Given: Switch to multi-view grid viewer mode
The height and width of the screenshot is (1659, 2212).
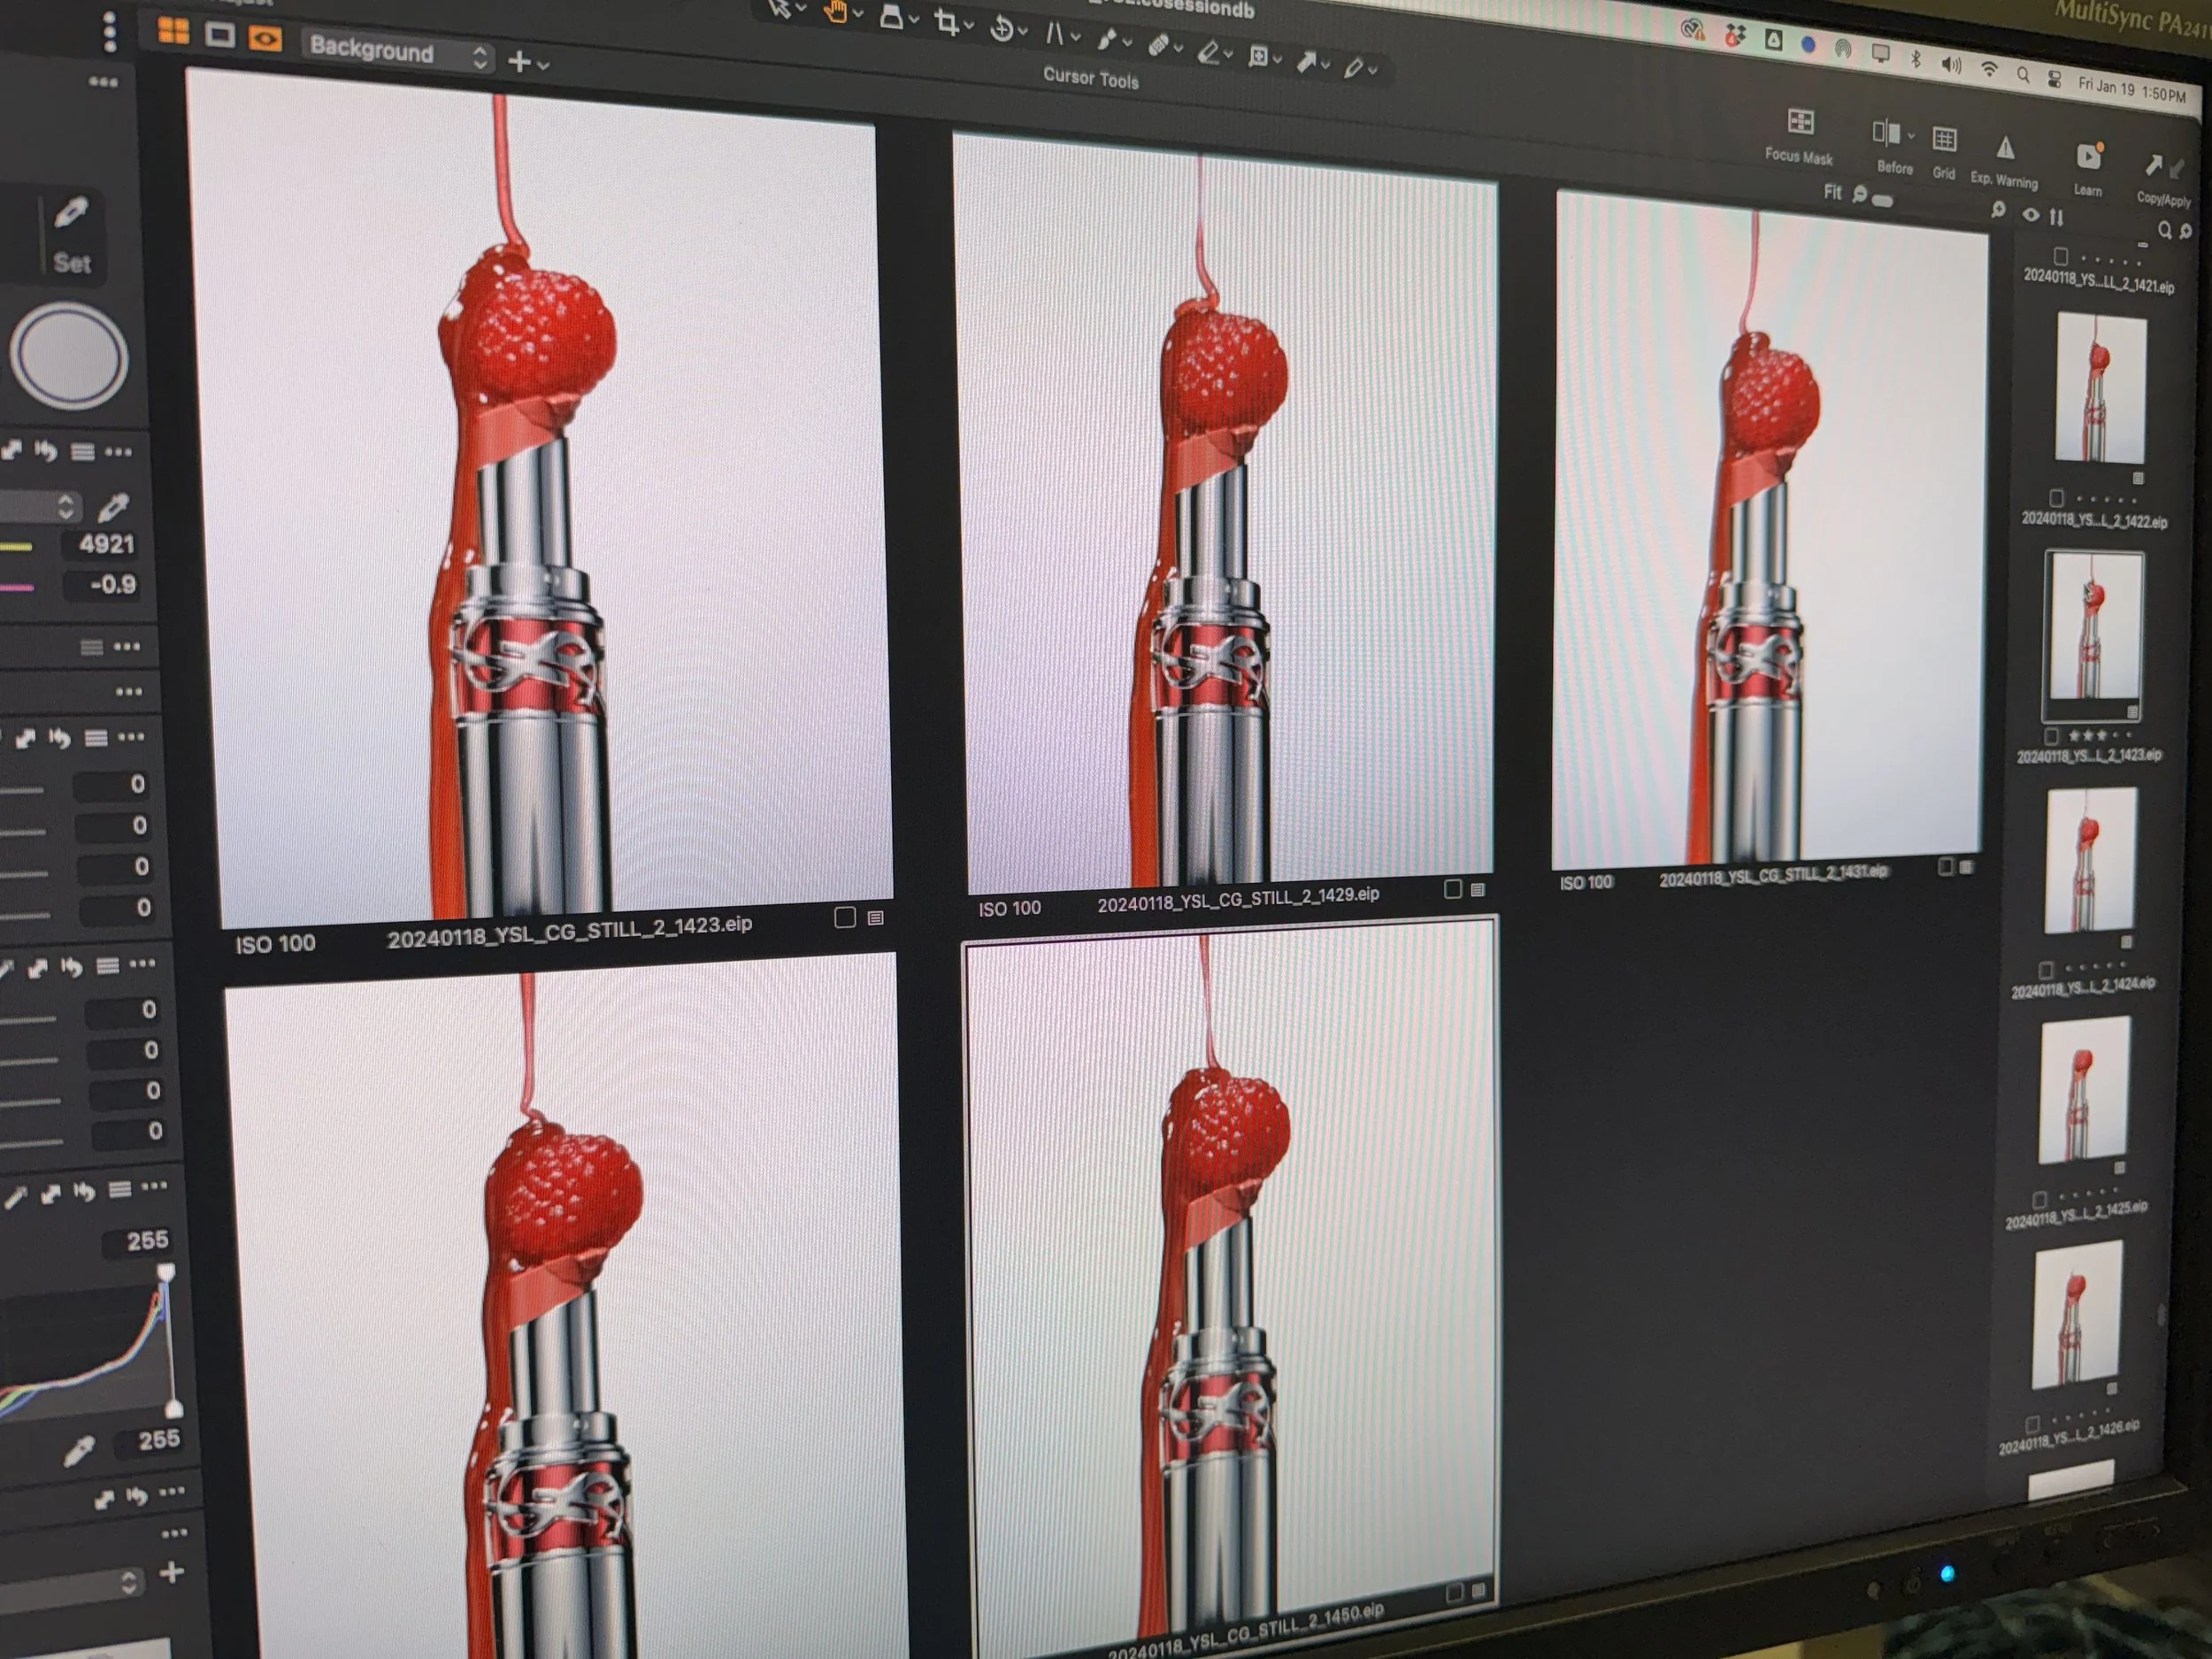Looking at the screenshot, I should [173, 31].
